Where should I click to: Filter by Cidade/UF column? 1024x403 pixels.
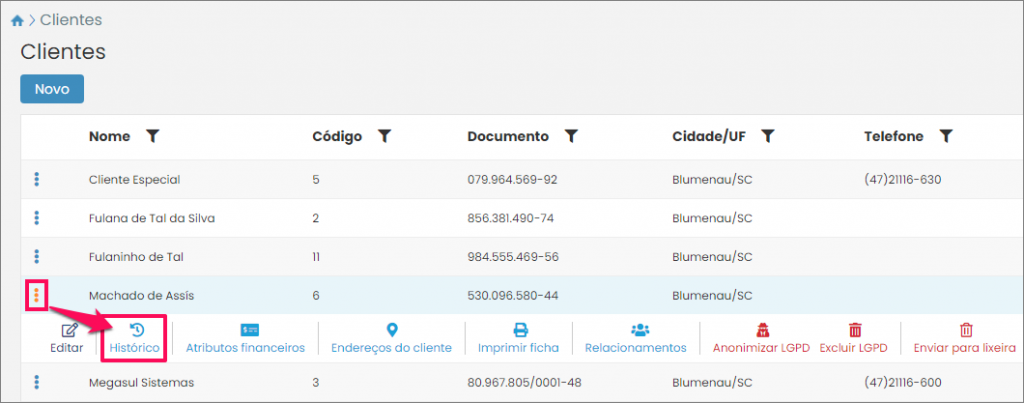click(x=768, y=136)
